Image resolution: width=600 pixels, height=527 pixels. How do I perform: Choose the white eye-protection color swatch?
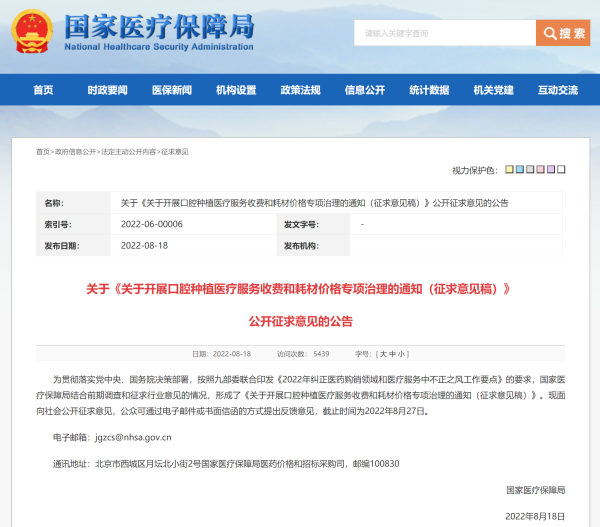tap(561, 170)
